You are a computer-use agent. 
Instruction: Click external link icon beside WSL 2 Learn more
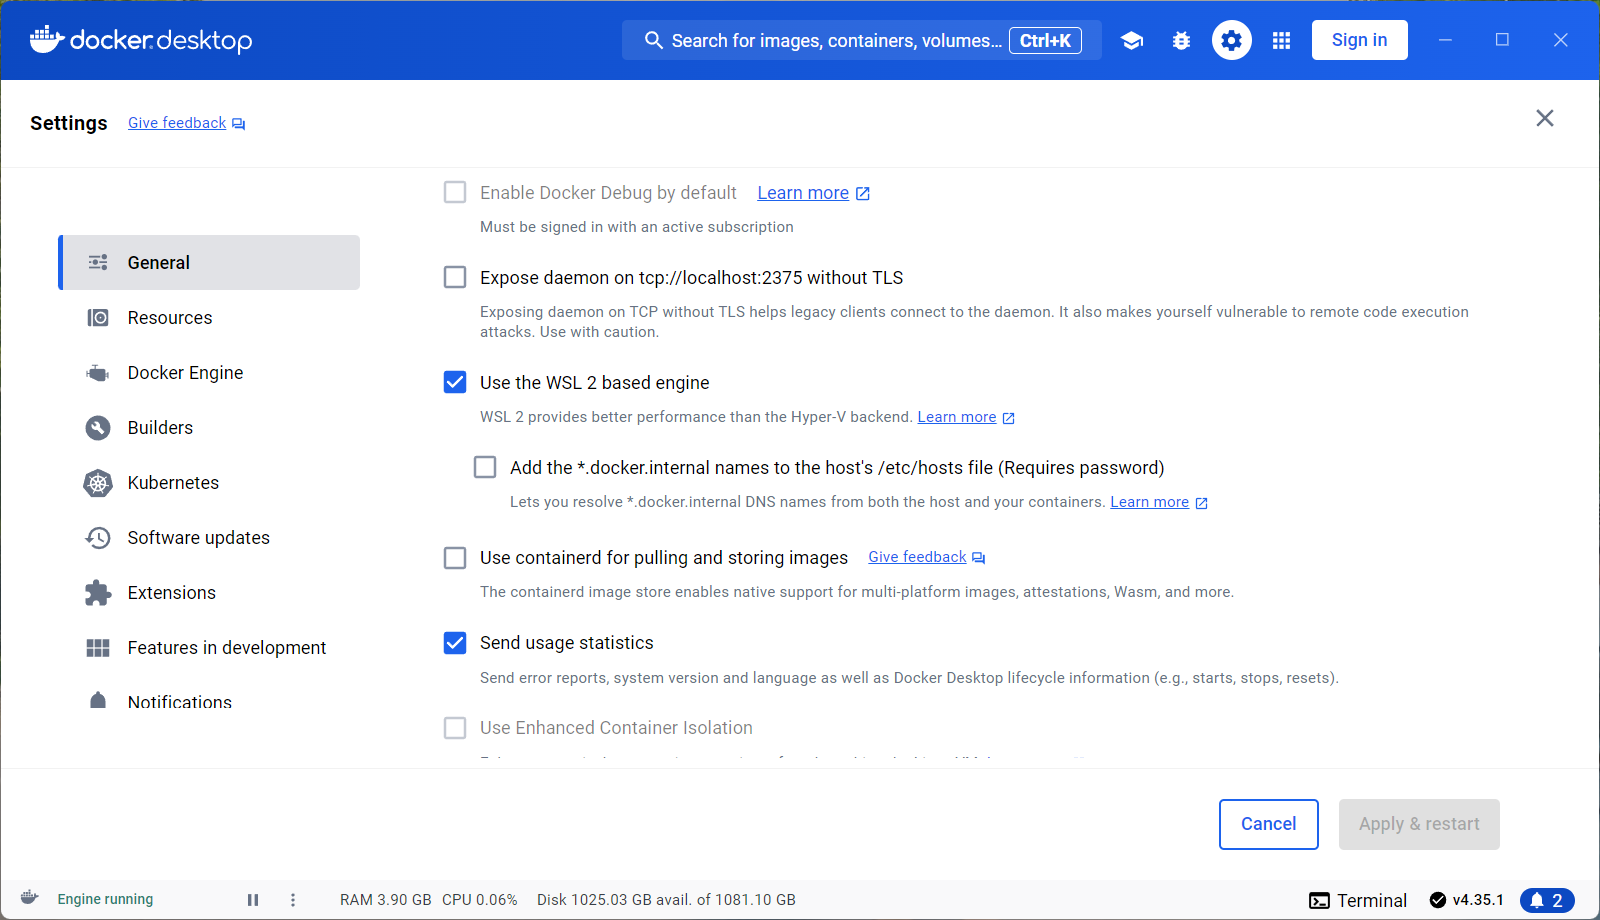[1009, 418]
